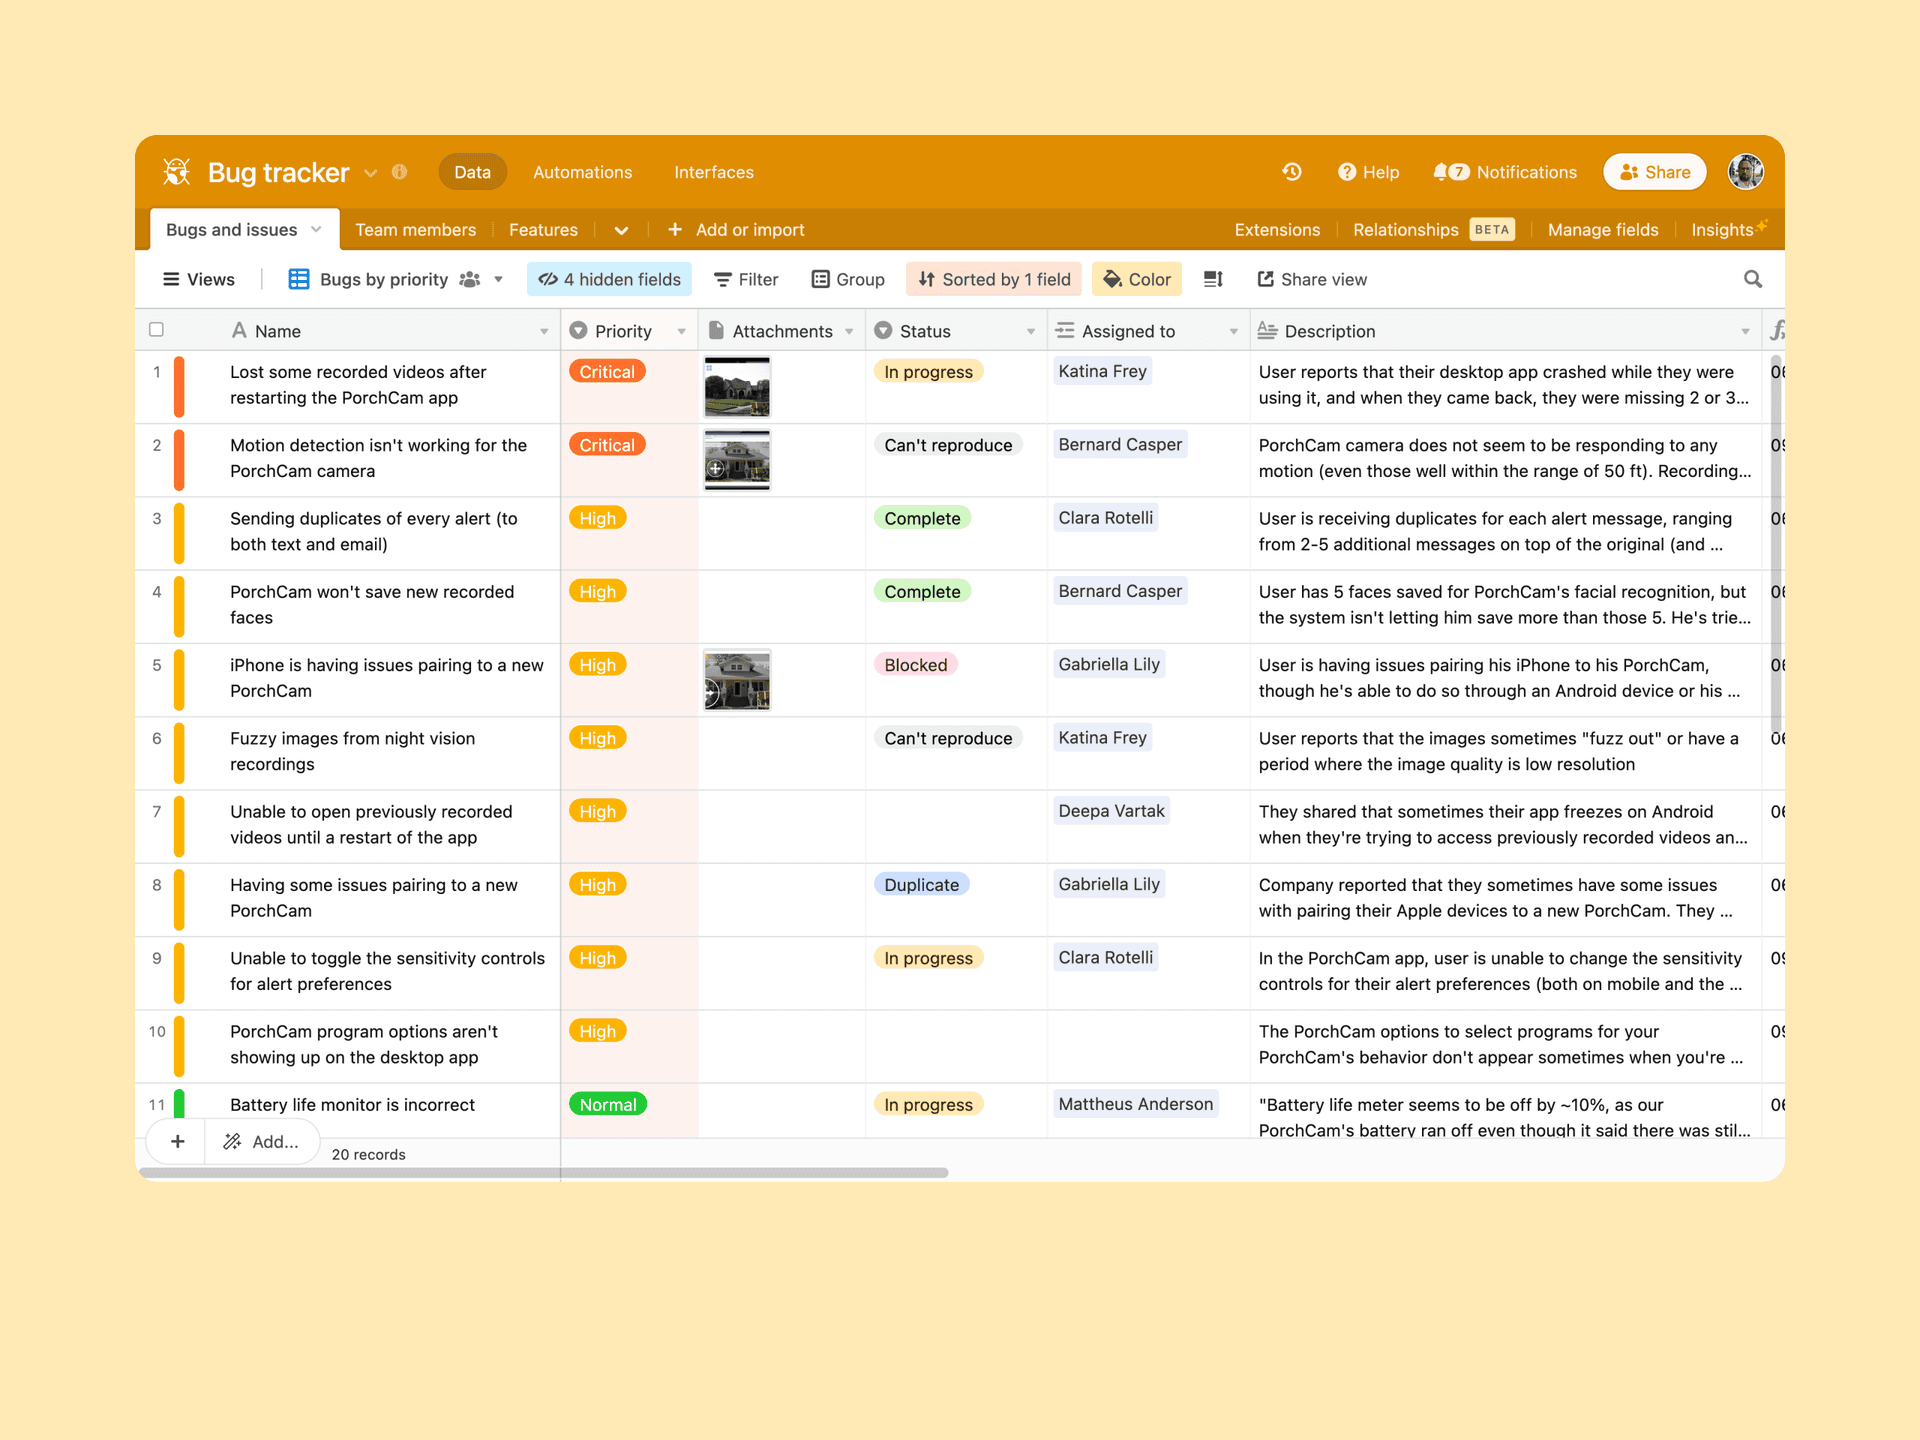Open the attachment thumbnail in row 1
The width and height of the screenshot is (1920, 1440).
tap(737, 387)
